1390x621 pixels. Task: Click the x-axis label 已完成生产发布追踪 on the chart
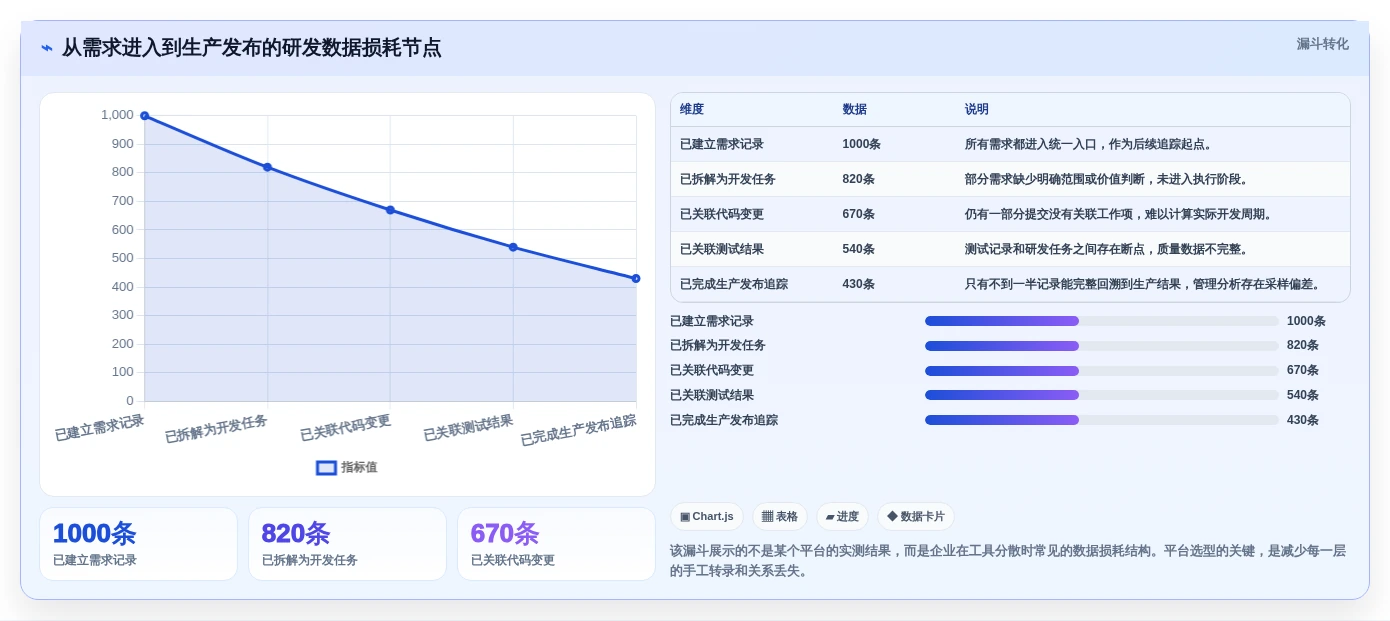coord(578,430)
